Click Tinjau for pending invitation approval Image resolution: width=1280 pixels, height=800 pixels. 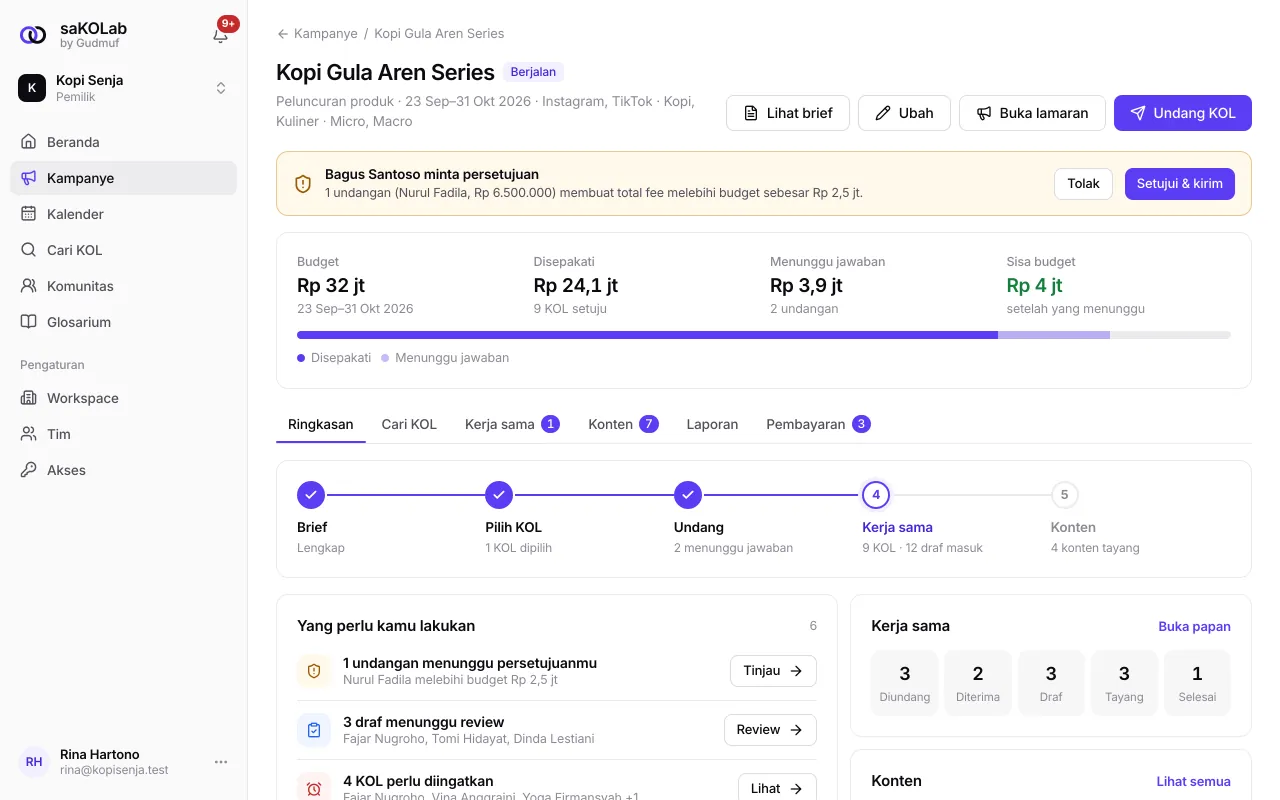(x=773, y=671)
